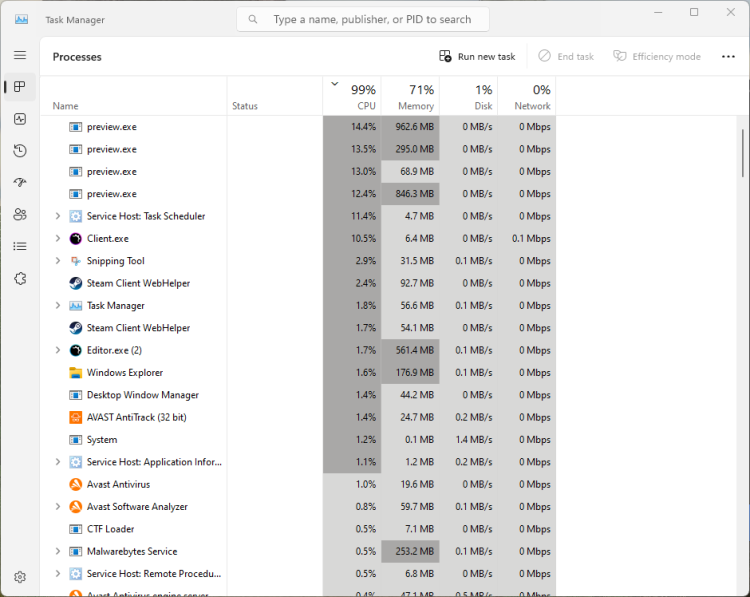This screenshot has height=597, width=750.
Task: Open Services page puzzle icon
Action: click(x=20, y=278)
